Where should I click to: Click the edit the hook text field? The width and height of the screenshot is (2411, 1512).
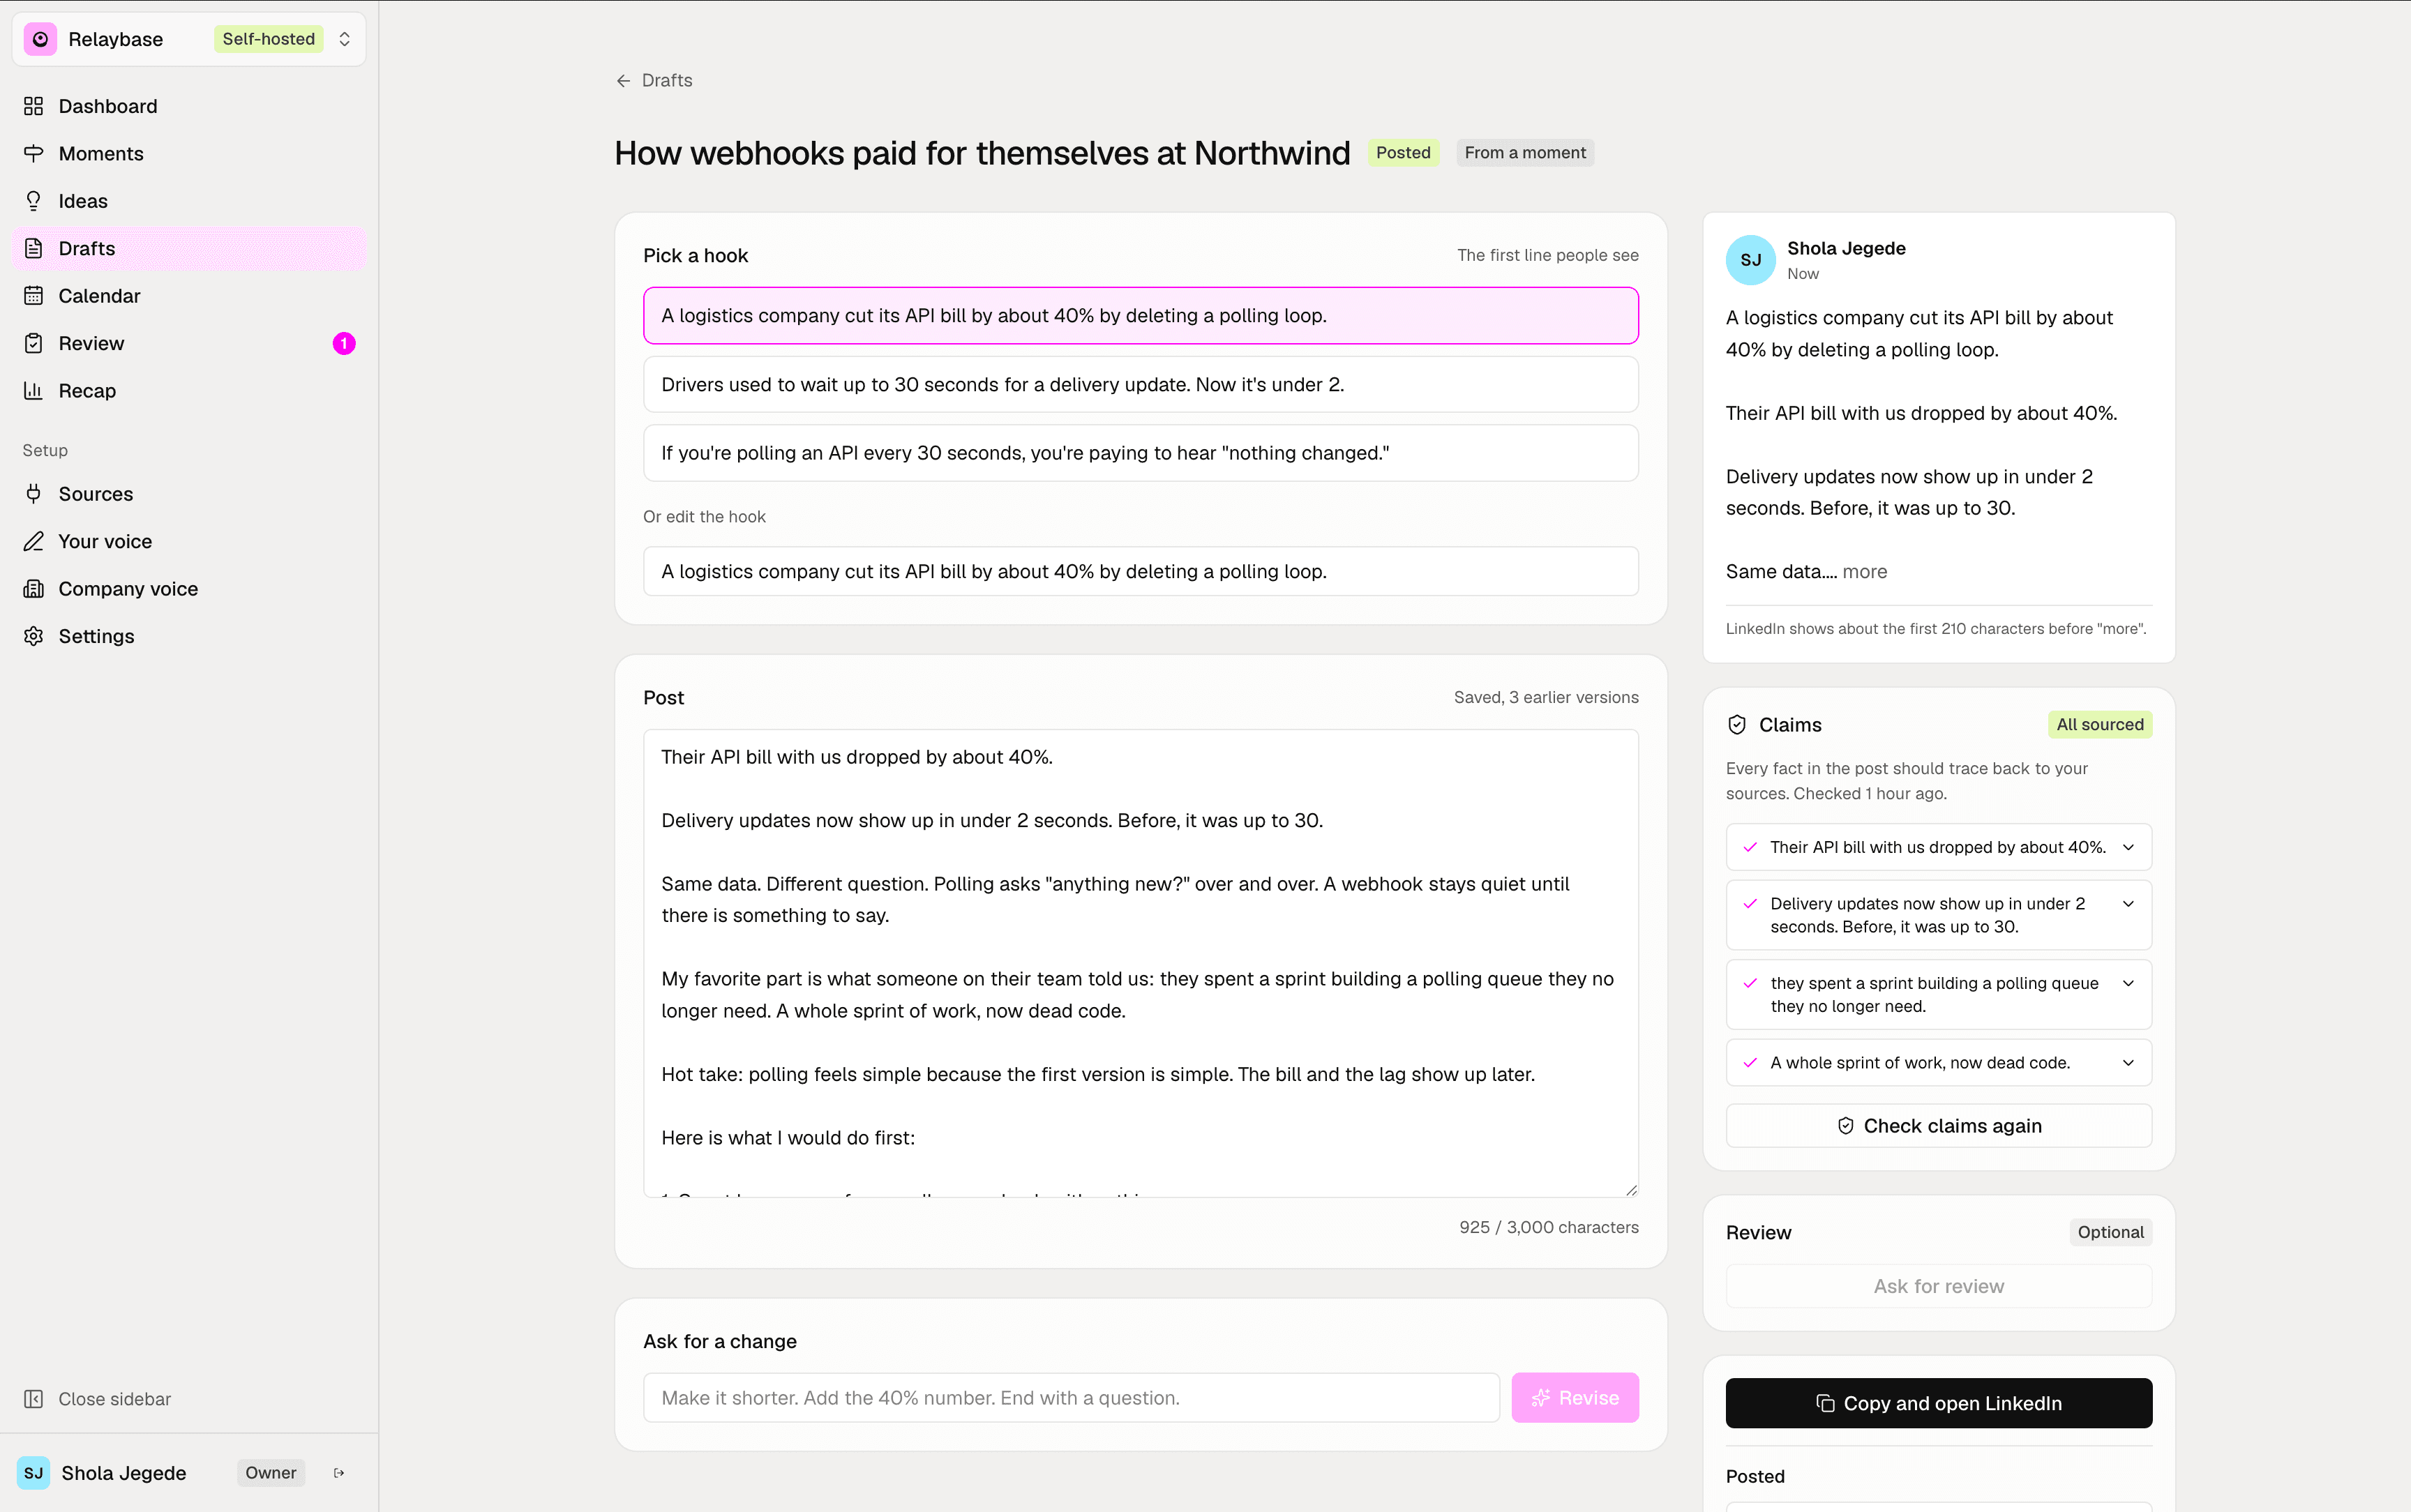pyautogui.click(x=1141, y=571)
